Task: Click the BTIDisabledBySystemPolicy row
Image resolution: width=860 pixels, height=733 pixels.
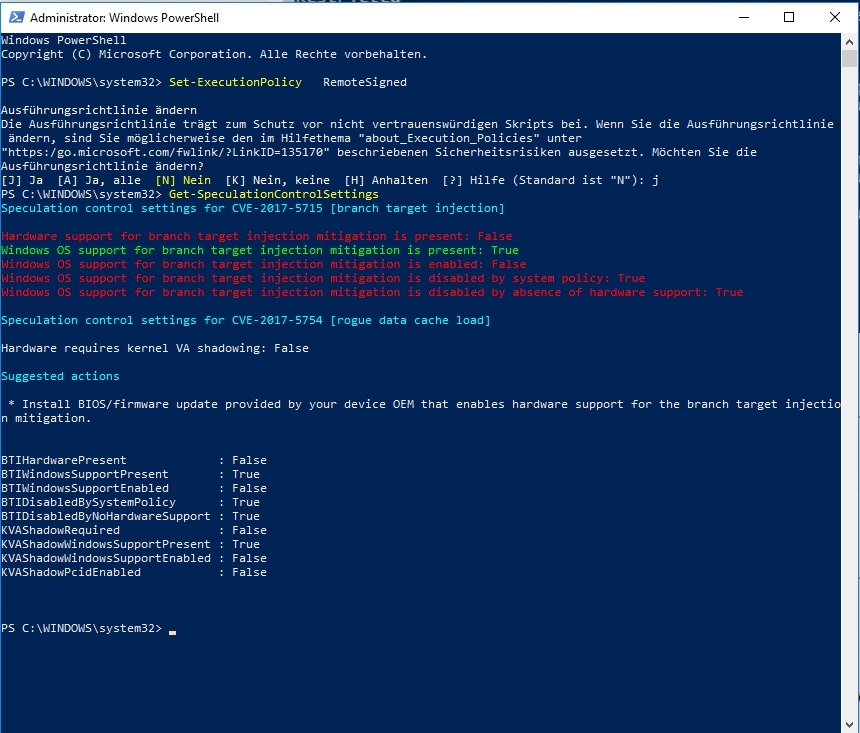Action: (x=131, y=502)
